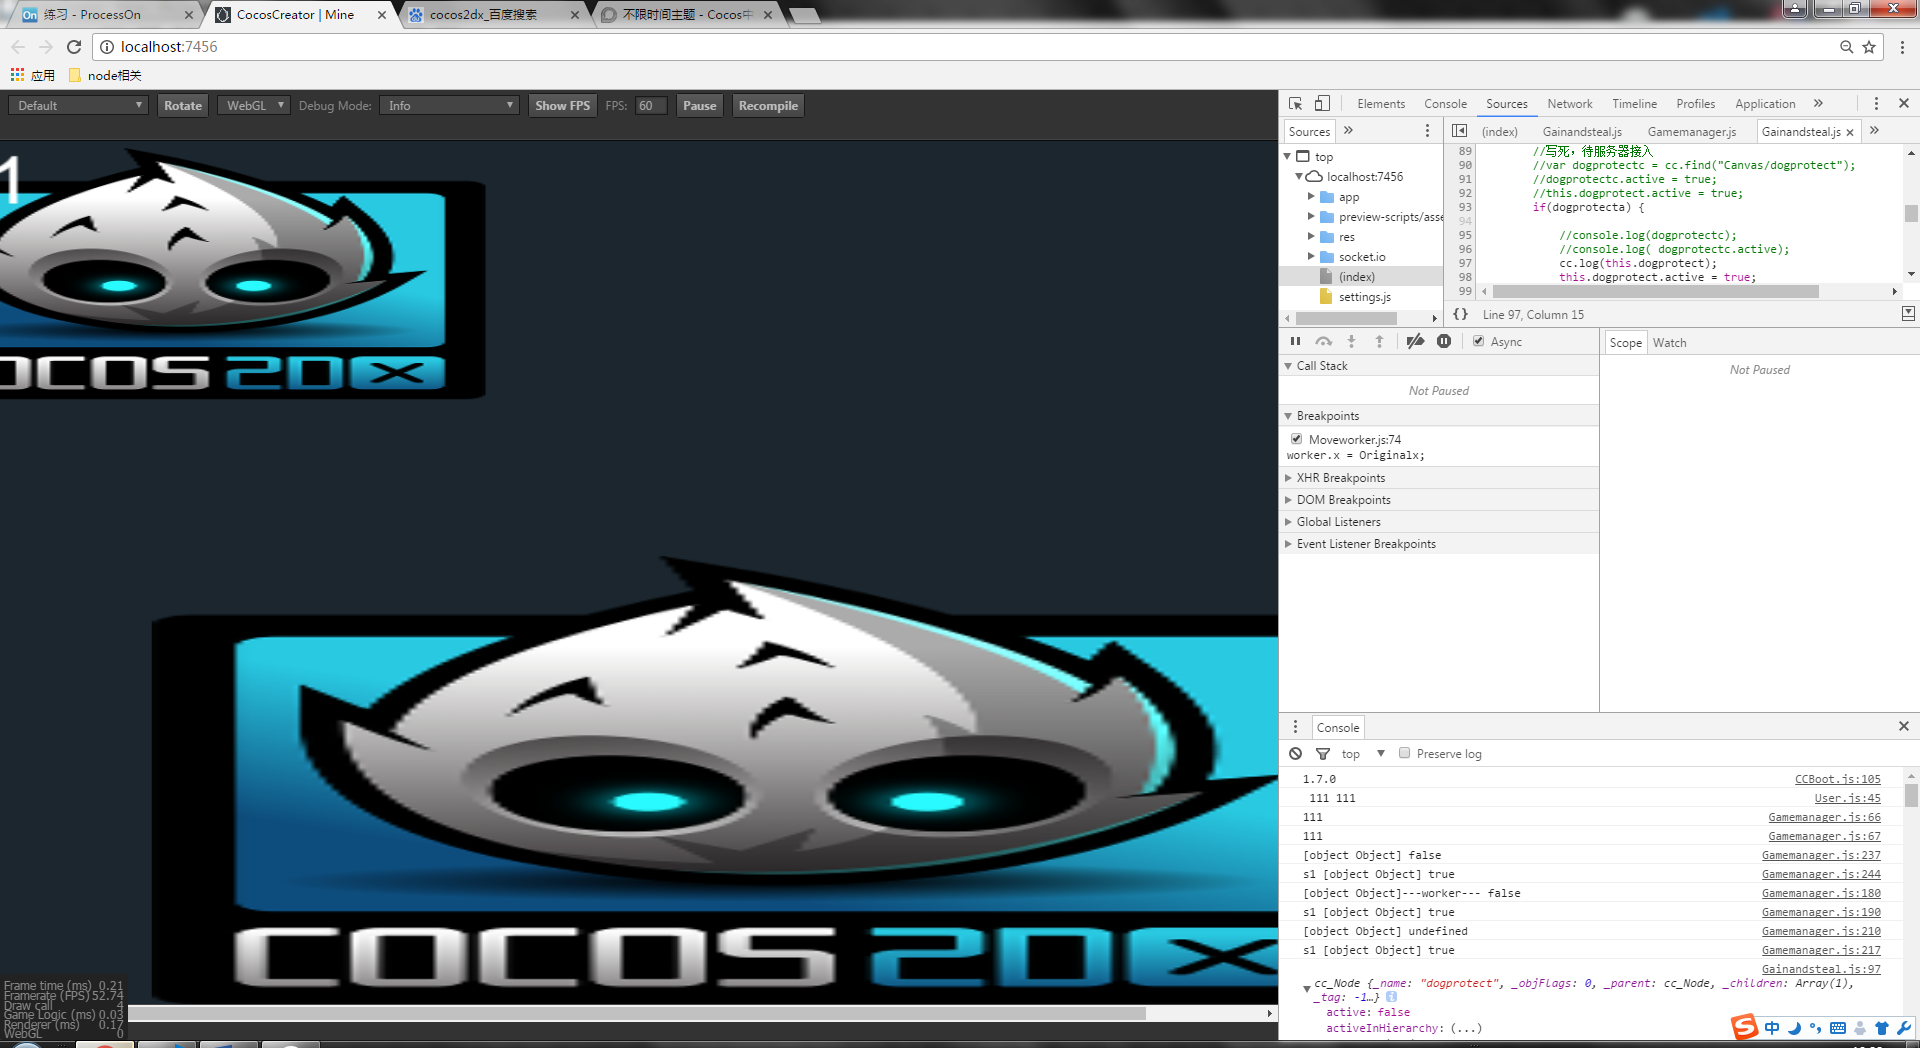Toggle pause on exceptions icon
Viewport: 1920px width, 1048px height.
(1444, 342)
